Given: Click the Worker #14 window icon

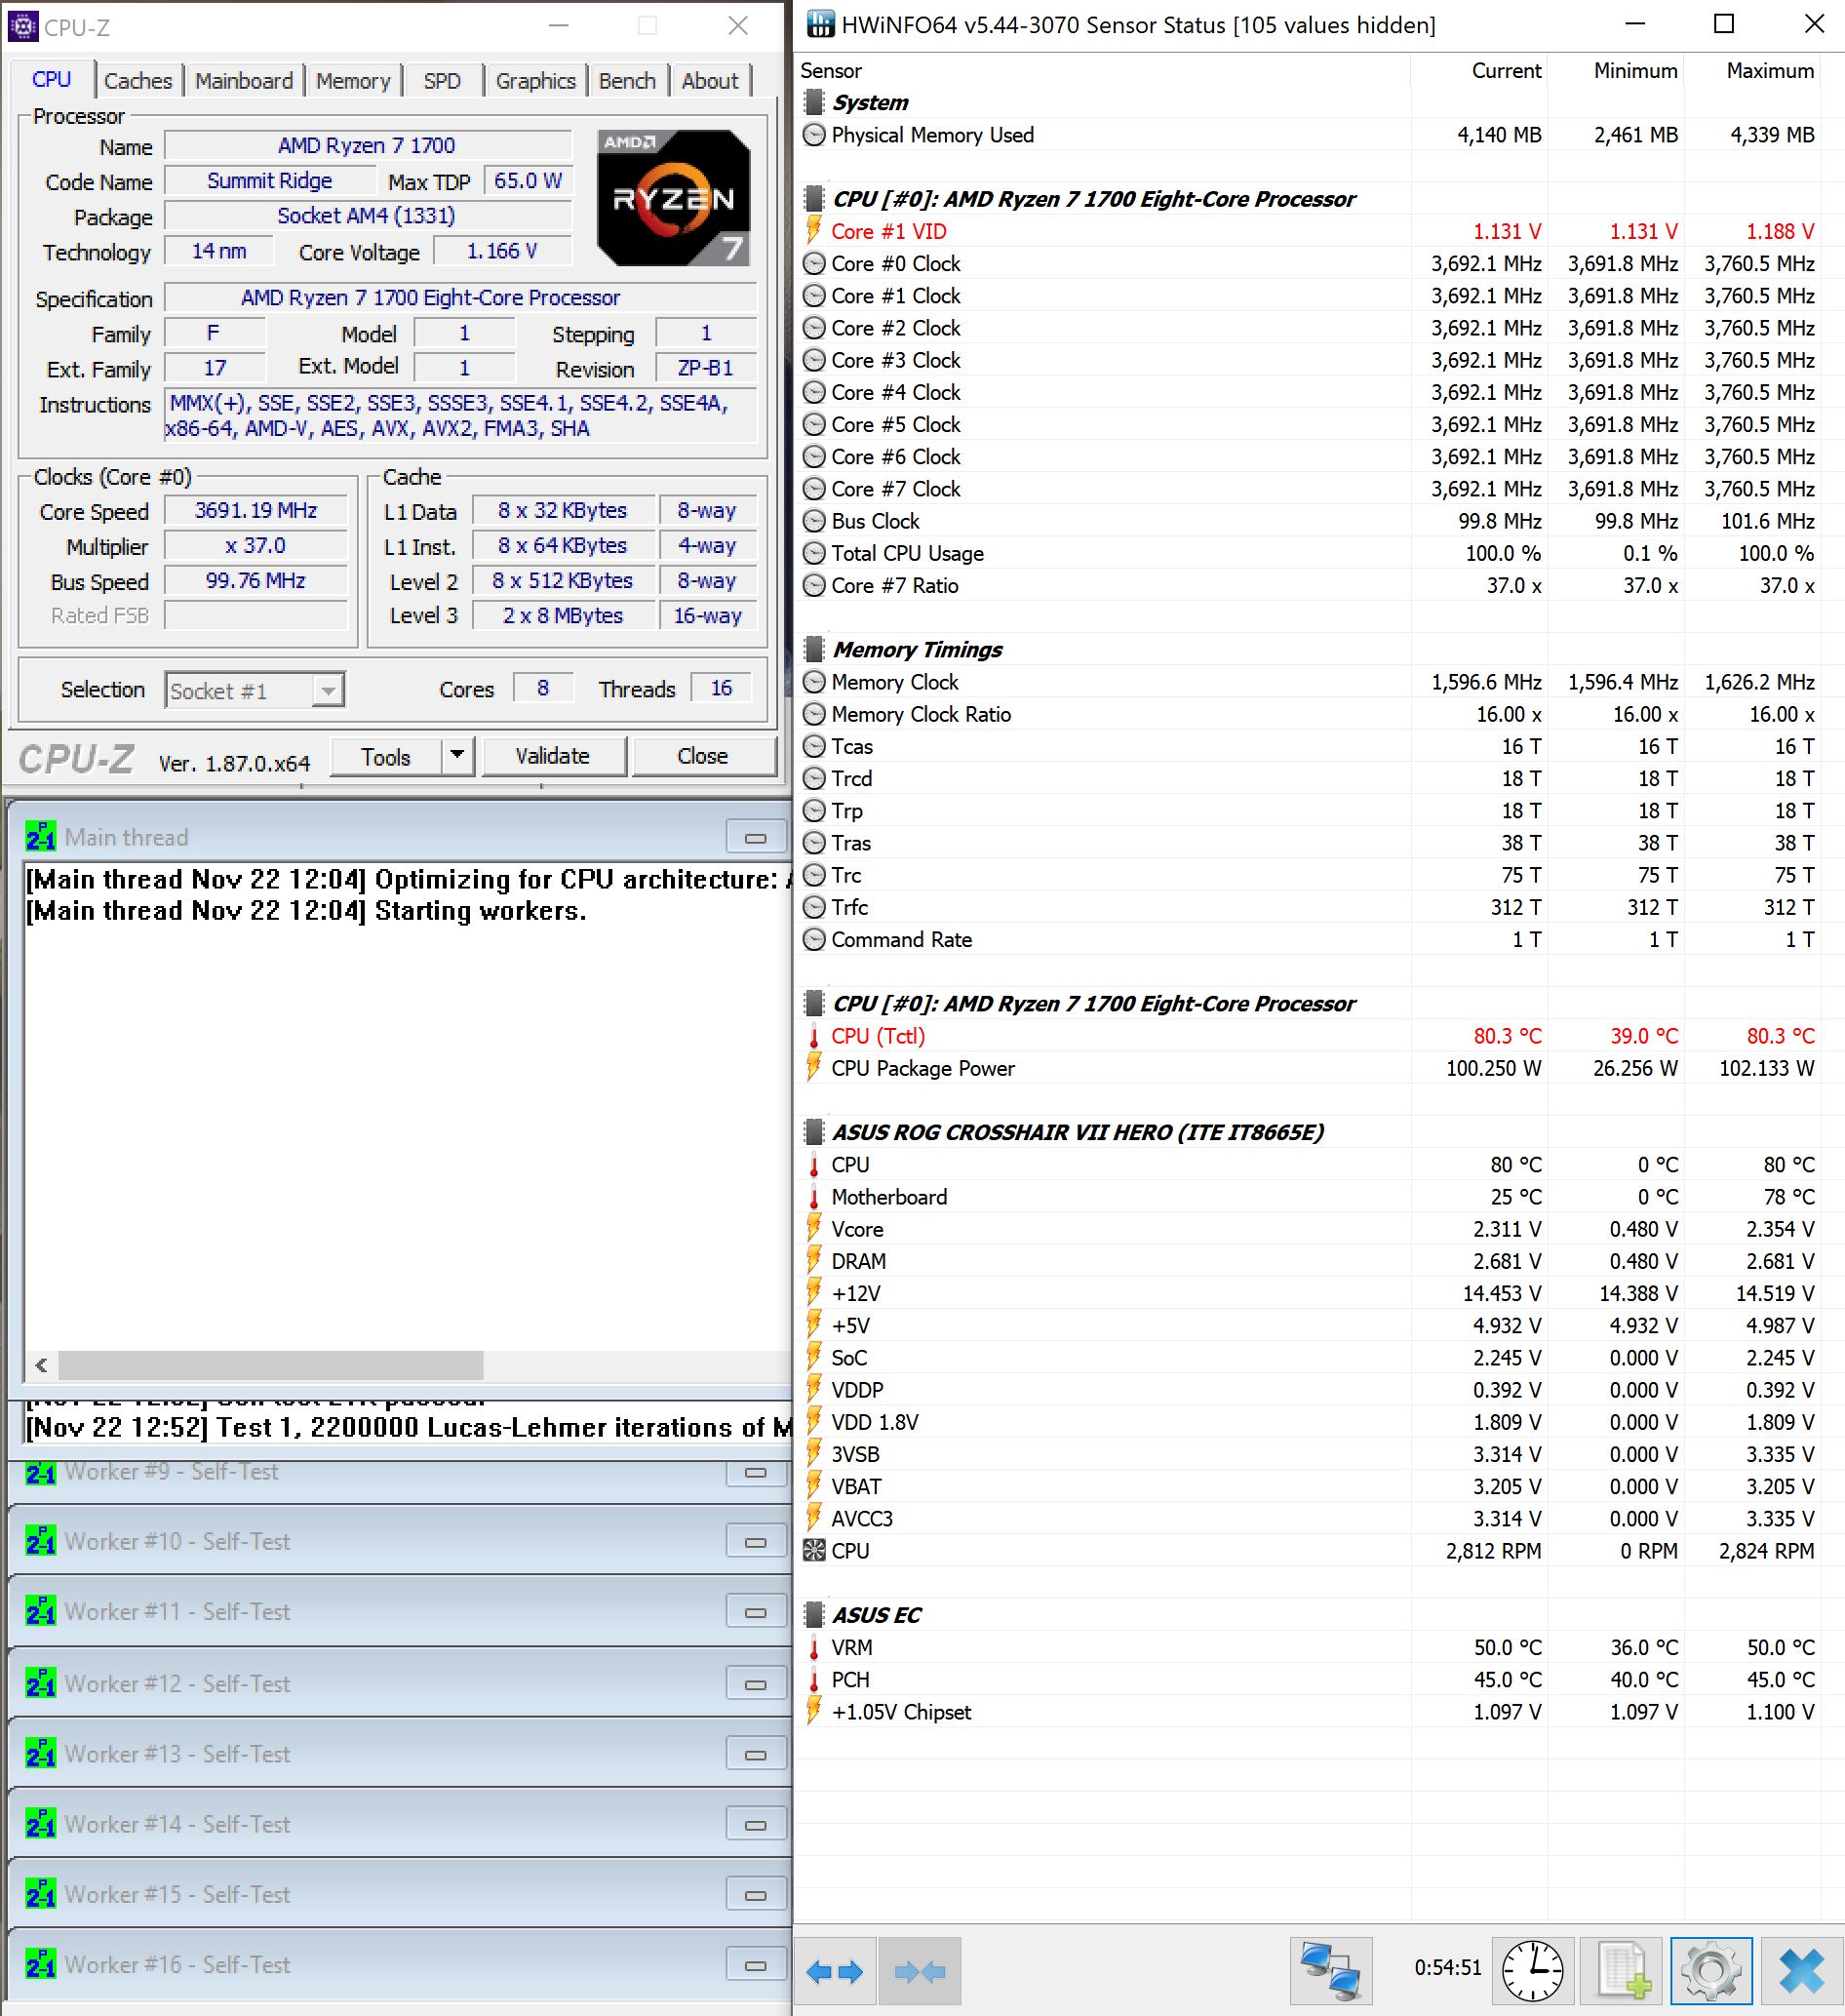Looking at the screenshot, I should pos(41,1824).
